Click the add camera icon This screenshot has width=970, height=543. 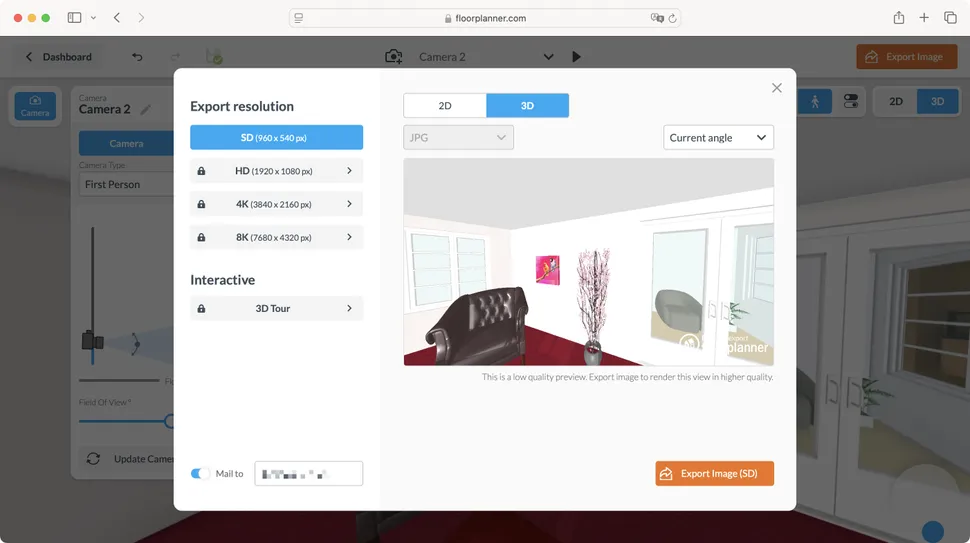(394, 57)
